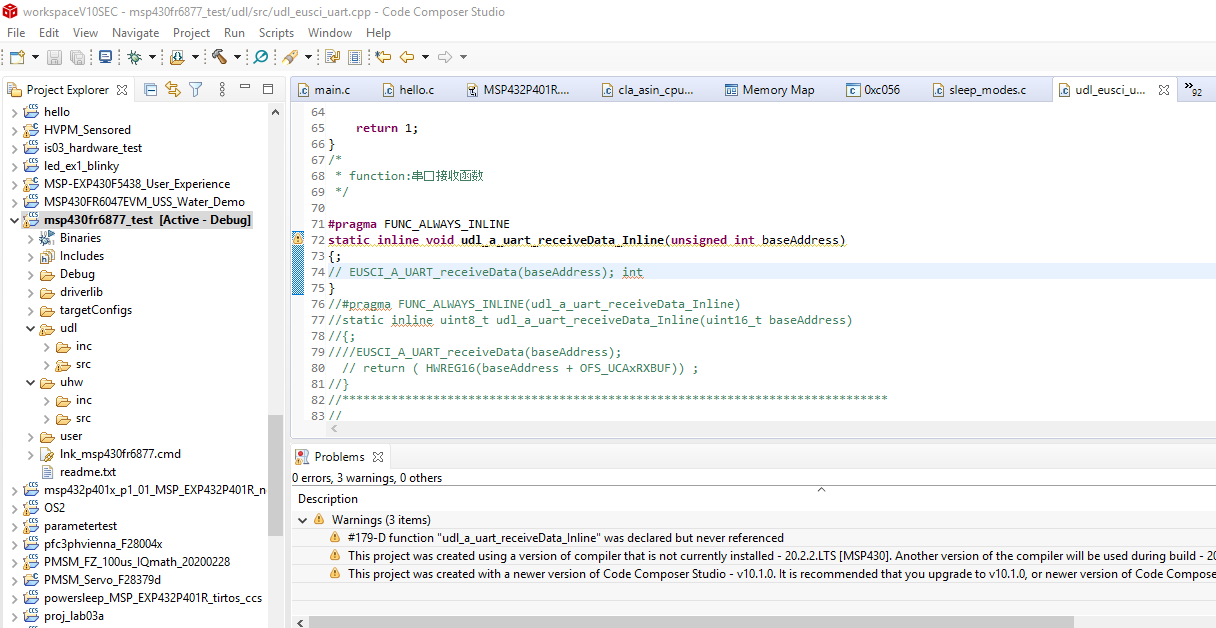Close the udl_eusci_uart editor tab
The image size is (1216, 628).
coord(1164,90)
